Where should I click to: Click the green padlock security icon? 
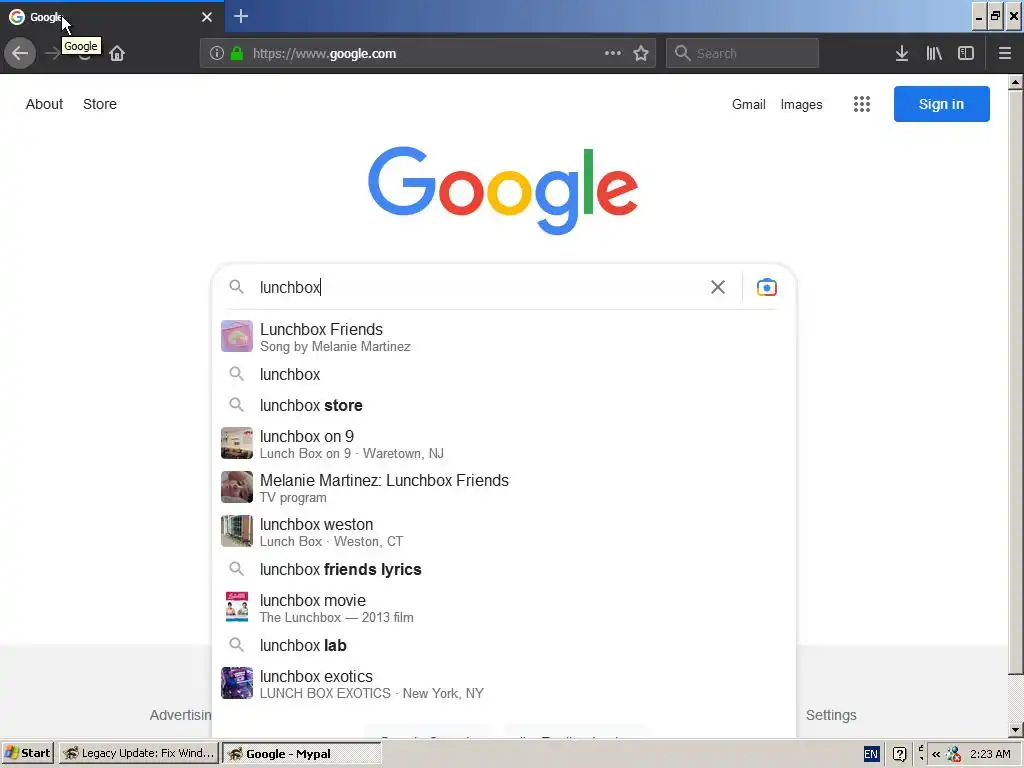pyautogui.click(x=237, y=54)
